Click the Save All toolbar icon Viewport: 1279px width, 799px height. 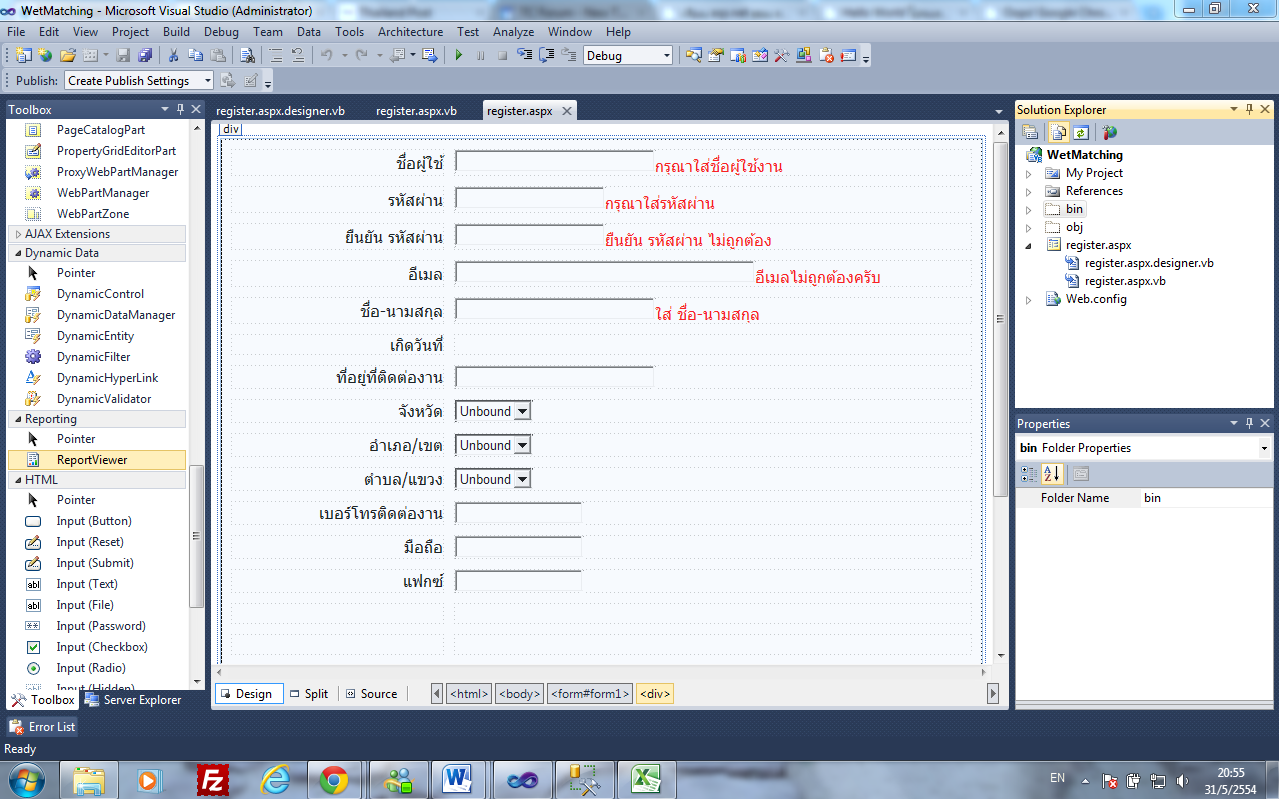point(145,56)
